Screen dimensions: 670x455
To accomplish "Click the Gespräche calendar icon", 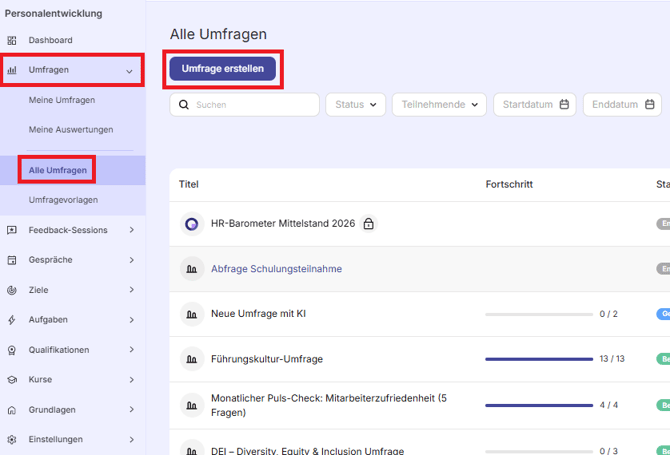I will (12, 260).
